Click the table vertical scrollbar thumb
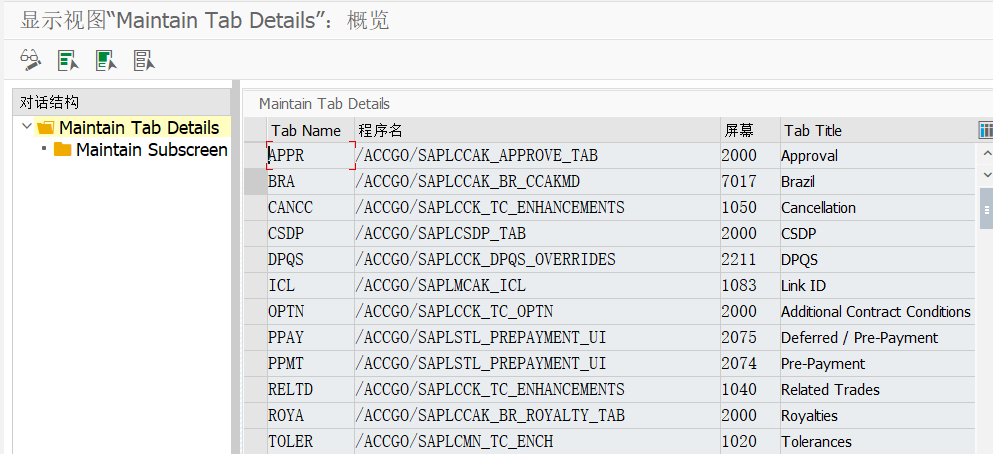Viewport: 993px width, 454px height. pos(987,208)
